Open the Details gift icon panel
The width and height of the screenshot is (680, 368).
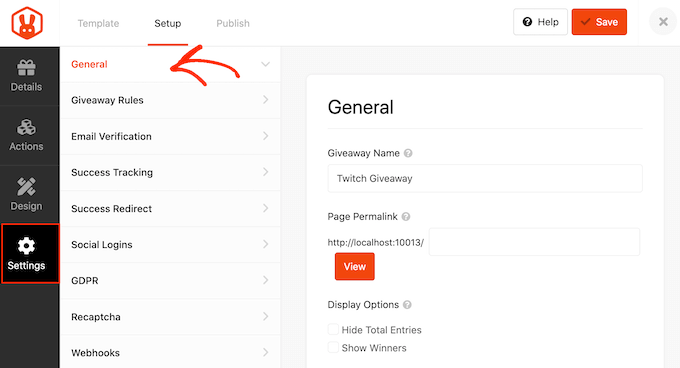click(26, 76)
